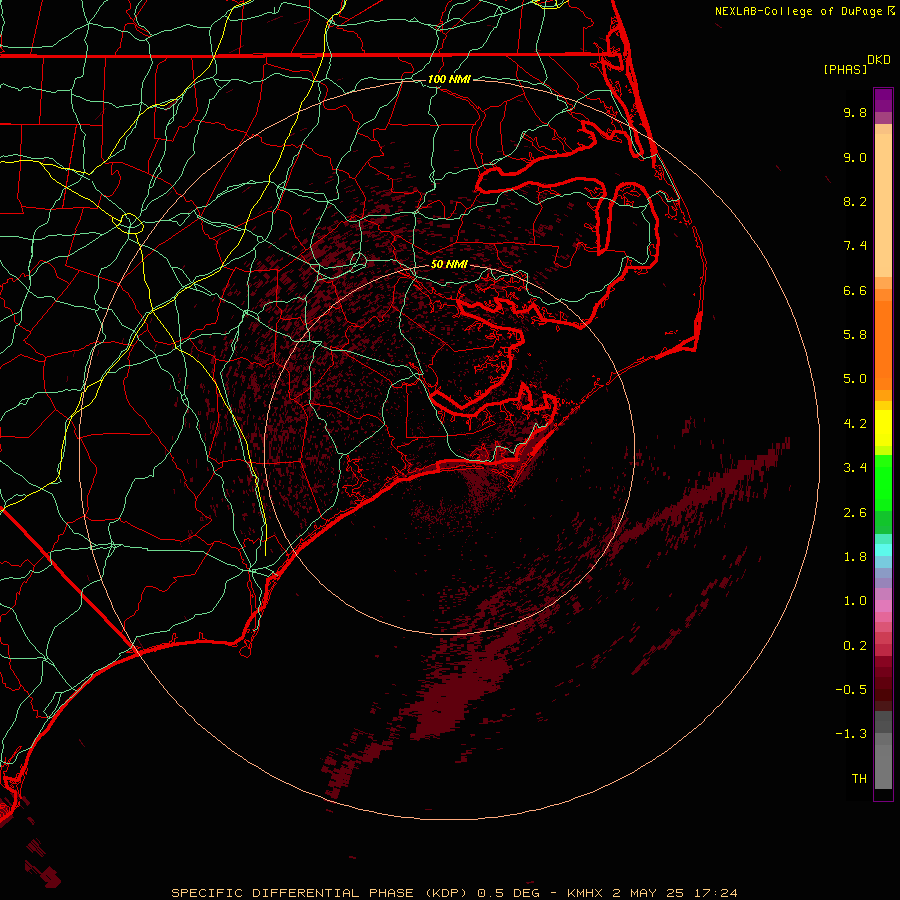The image size is (900, 900).
Task: Click the 3.4 legend value
Action: tap(855, 468)
